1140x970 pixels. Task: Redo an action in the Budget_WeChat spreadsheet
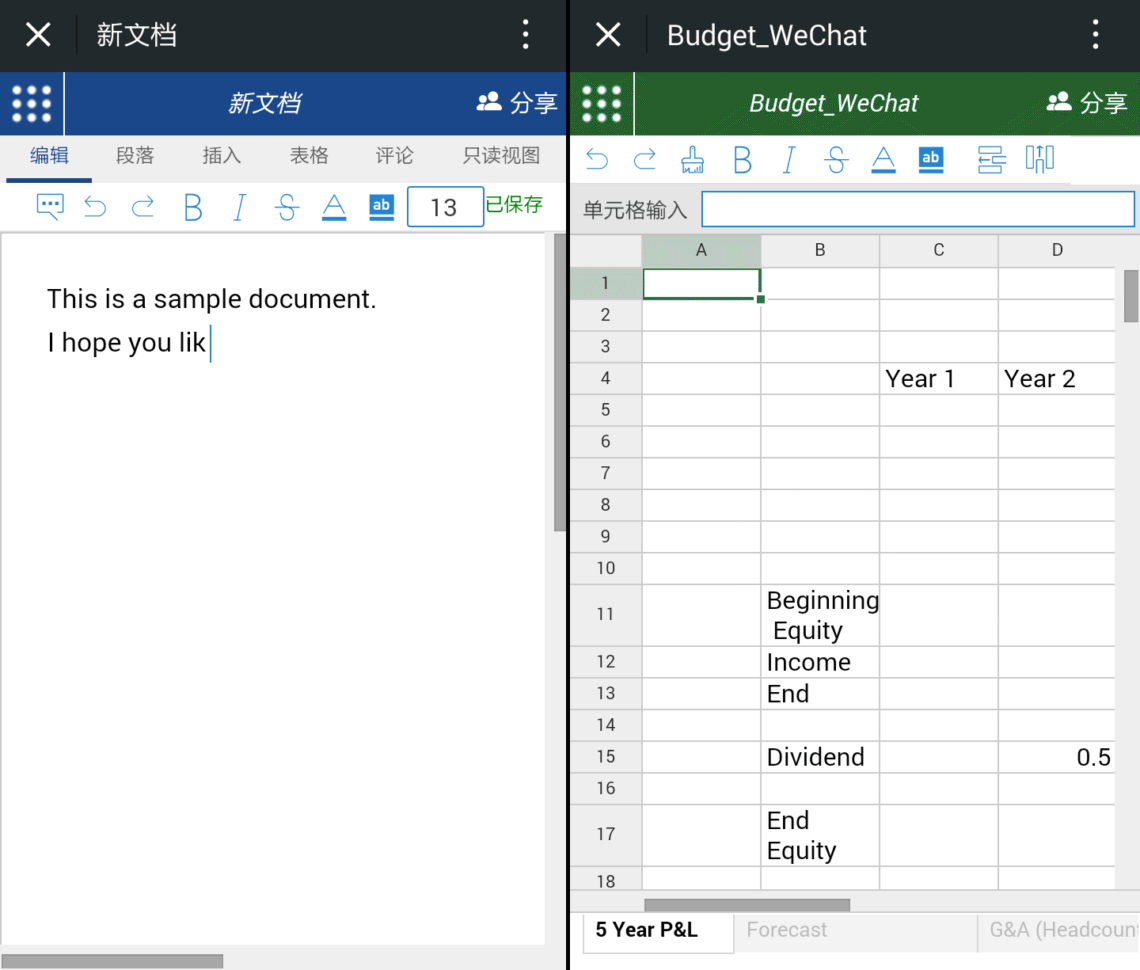tap(645, 159)
